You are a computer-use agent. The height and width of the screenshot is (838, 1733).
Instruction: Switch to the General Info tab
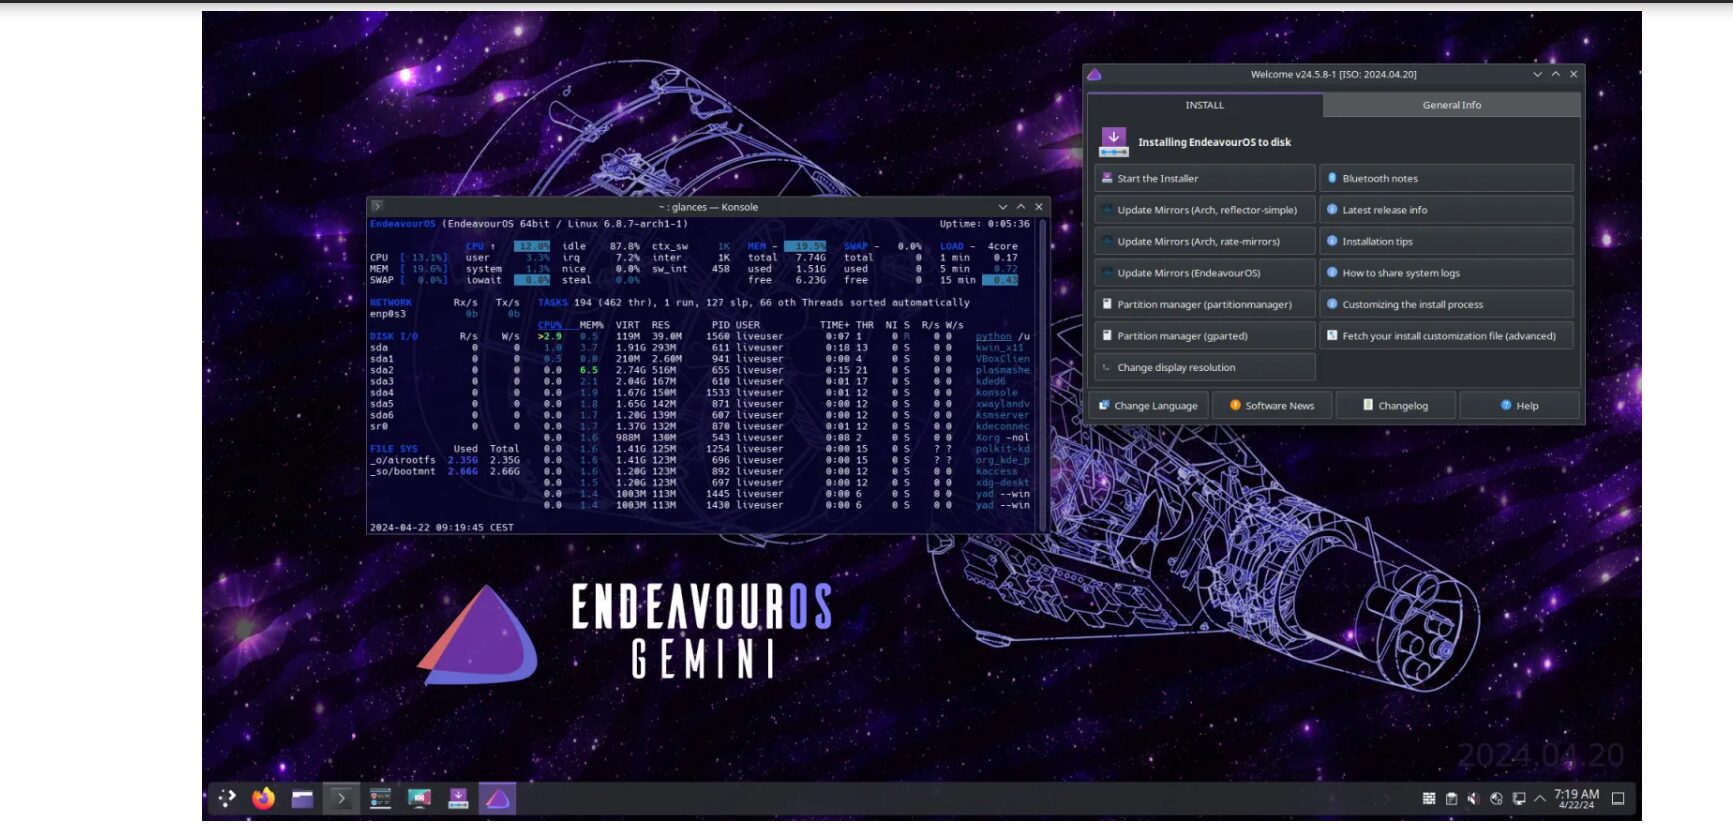(x=1452, y=105)
